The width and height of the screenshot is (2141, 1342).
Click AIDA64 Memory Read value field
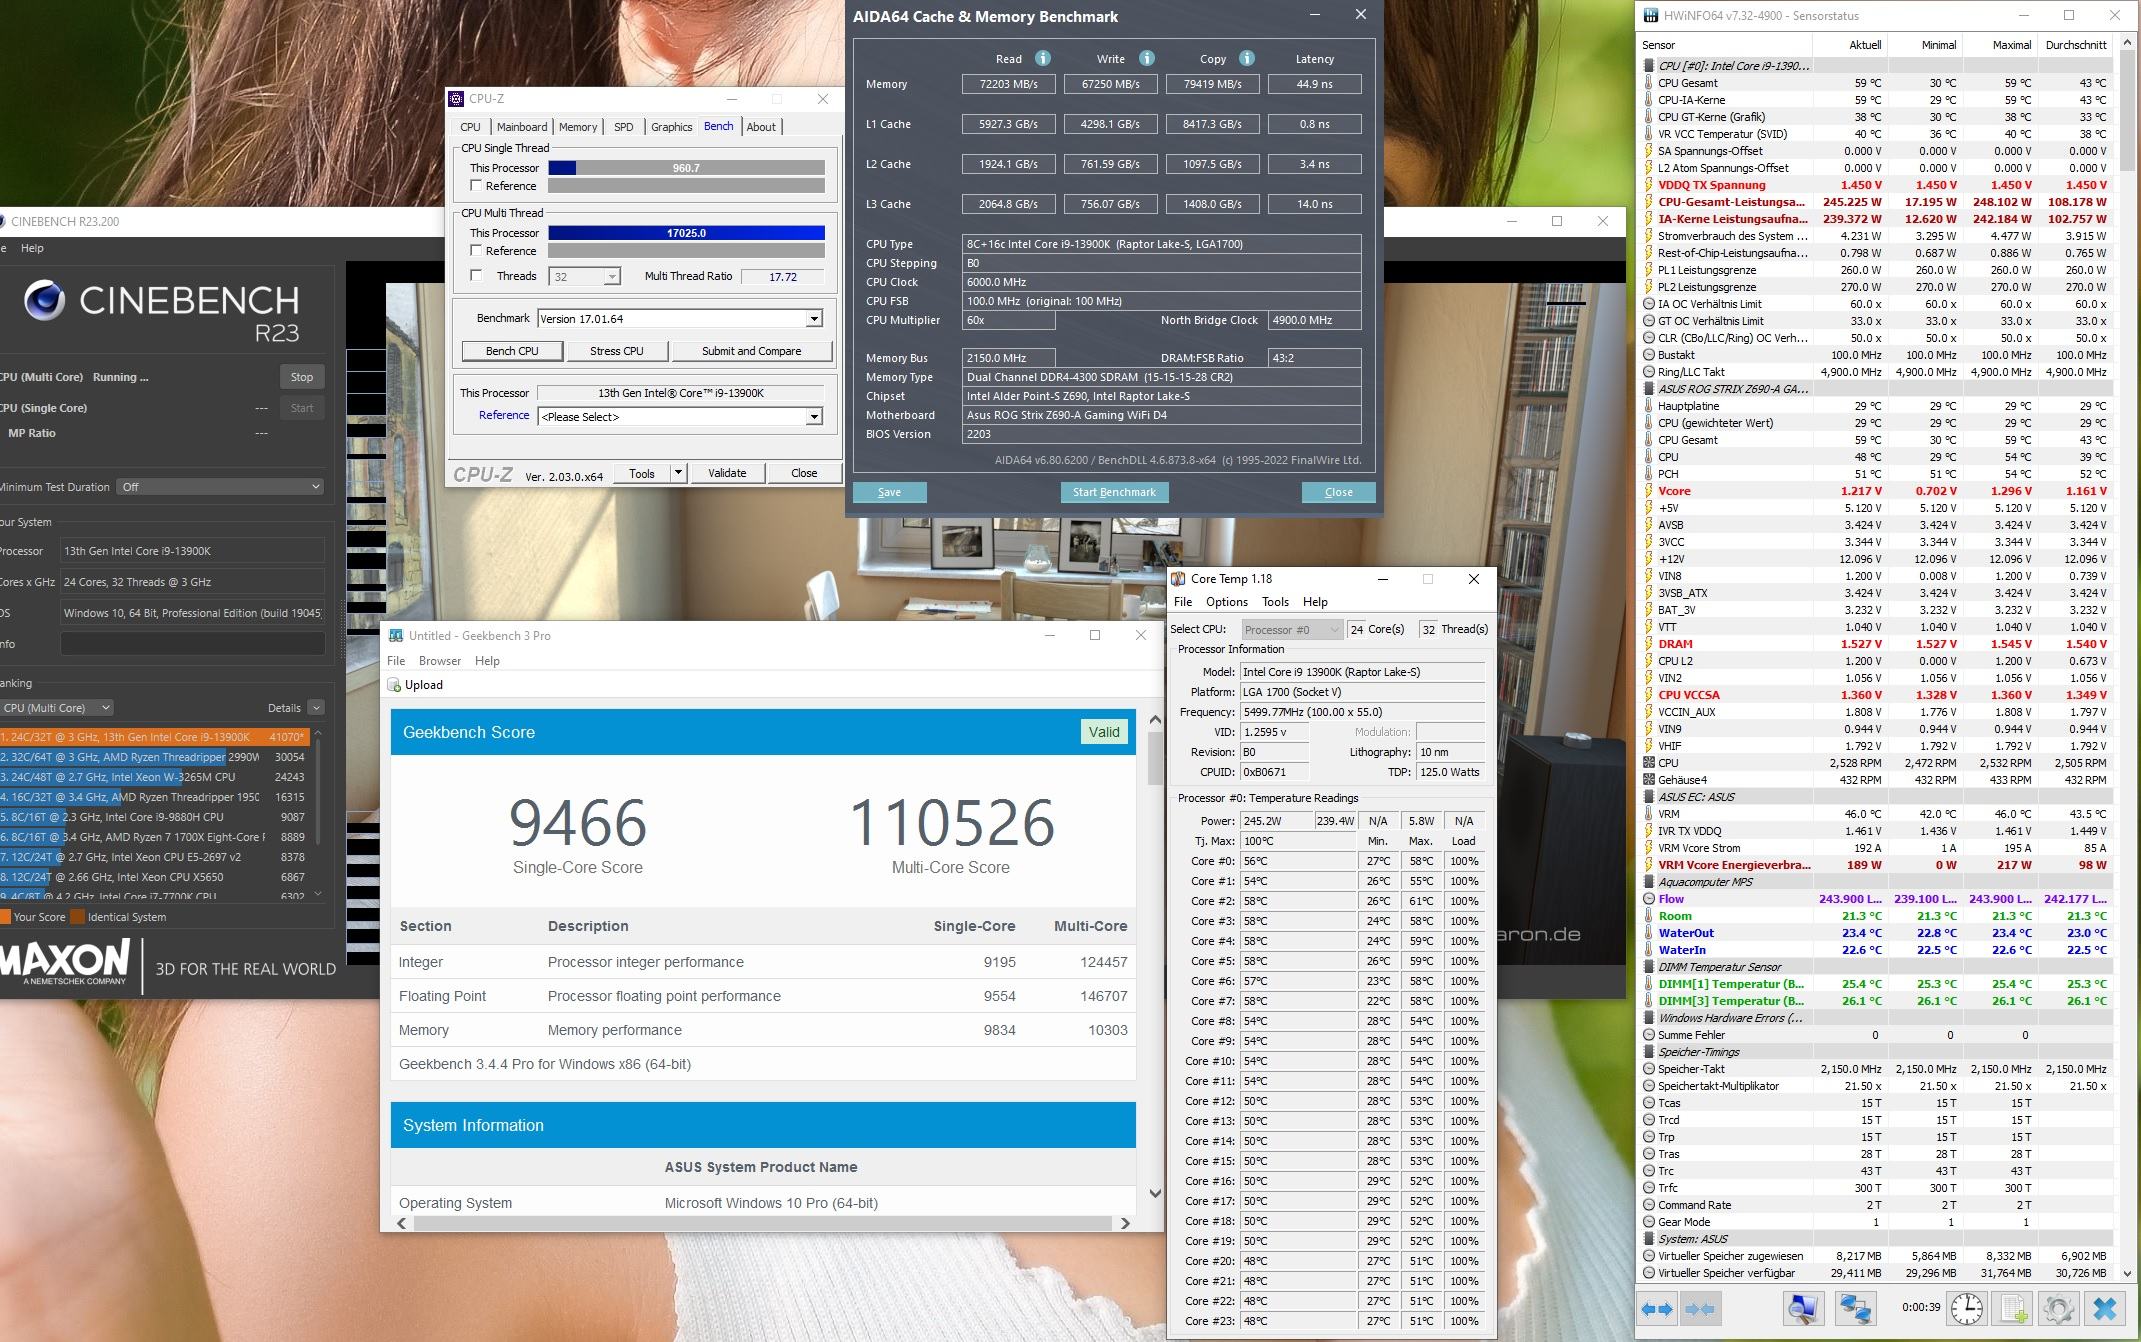(1008, 84)
